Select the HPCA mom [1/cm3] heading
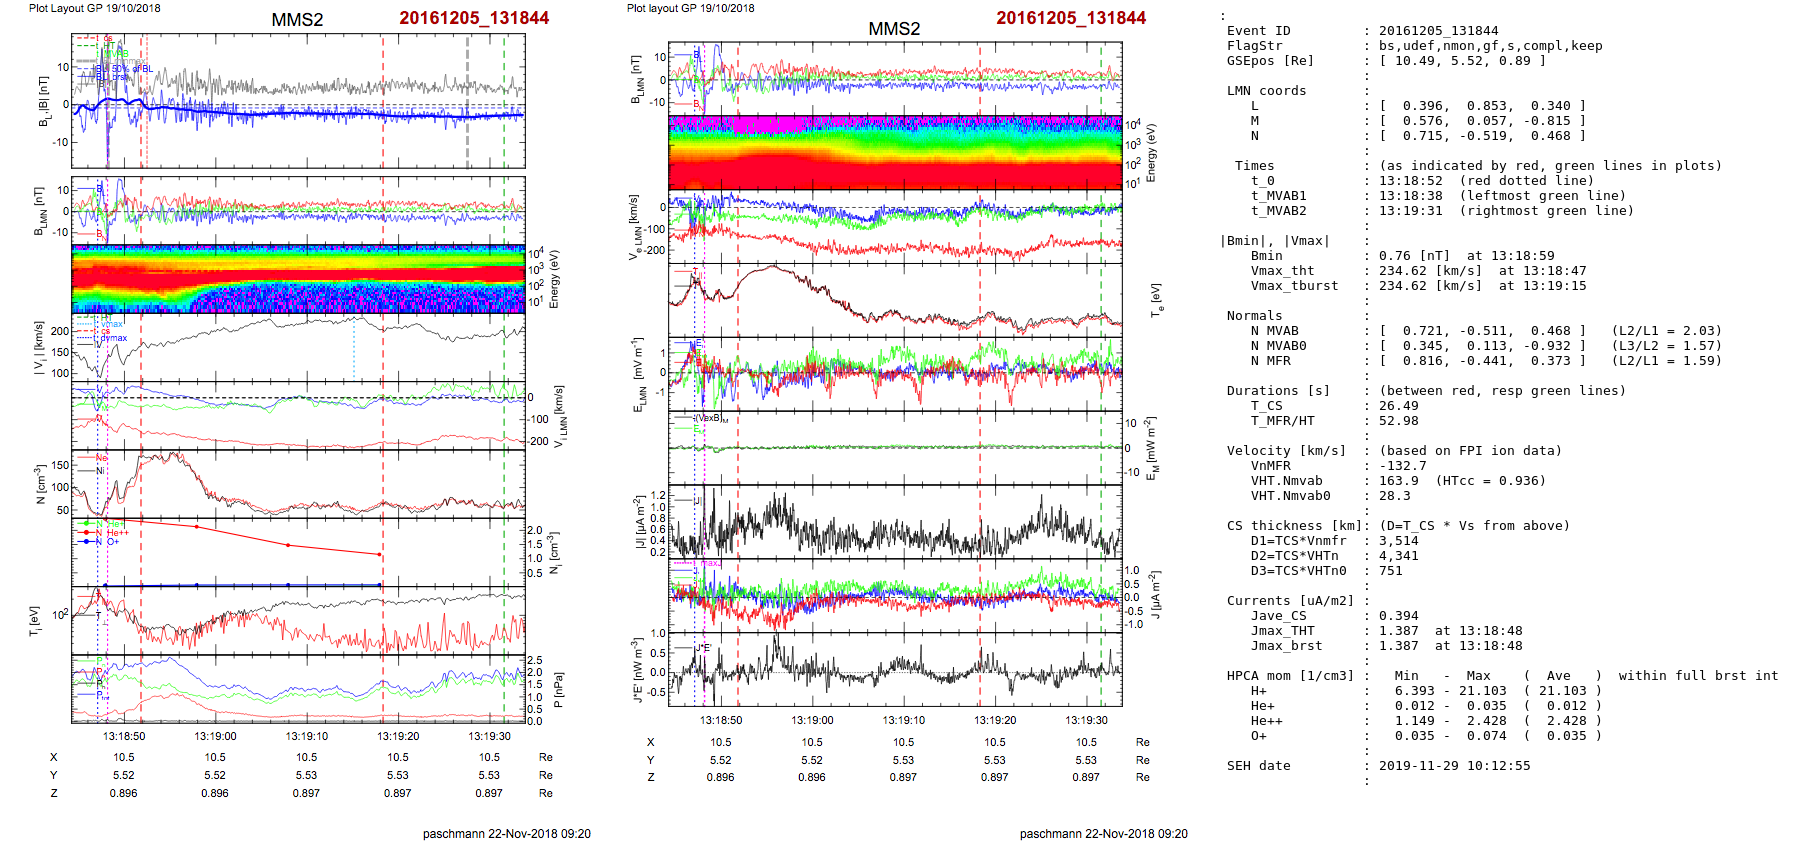The width and height of the screenshot is (1804, 841). click(1290, 676)
